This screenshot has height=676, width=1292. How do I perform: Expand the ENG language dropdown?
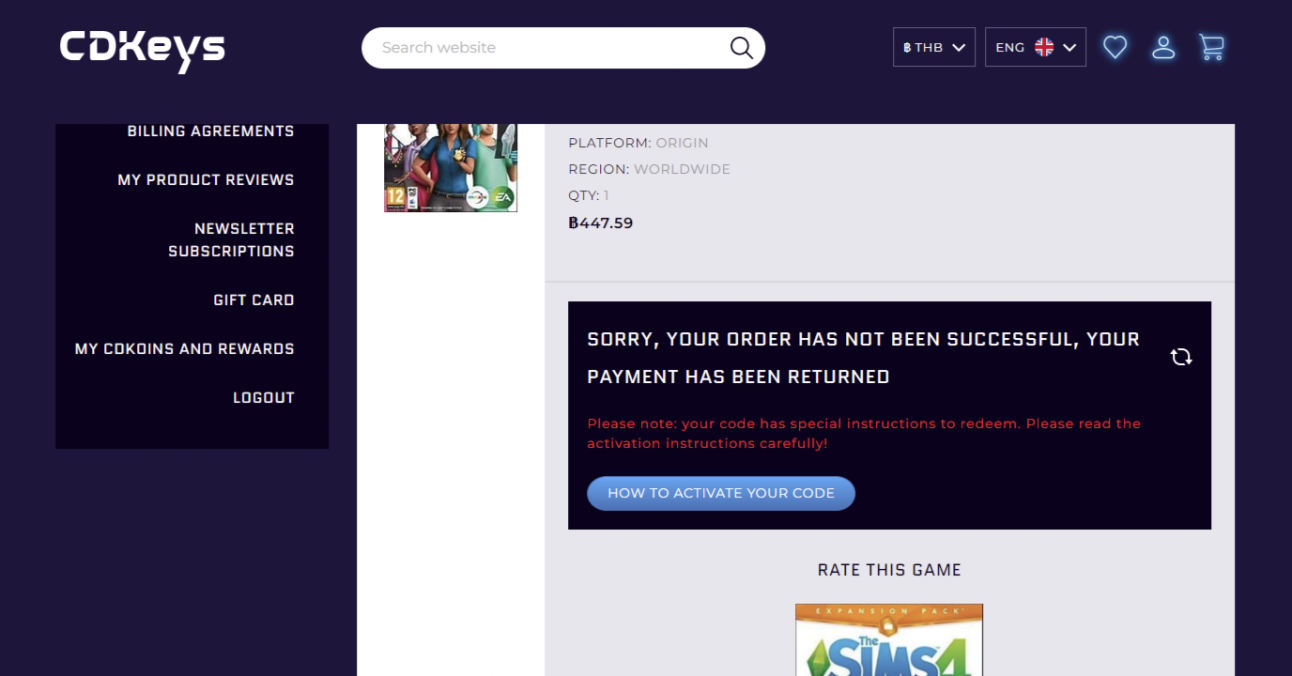pos(1035,47)
